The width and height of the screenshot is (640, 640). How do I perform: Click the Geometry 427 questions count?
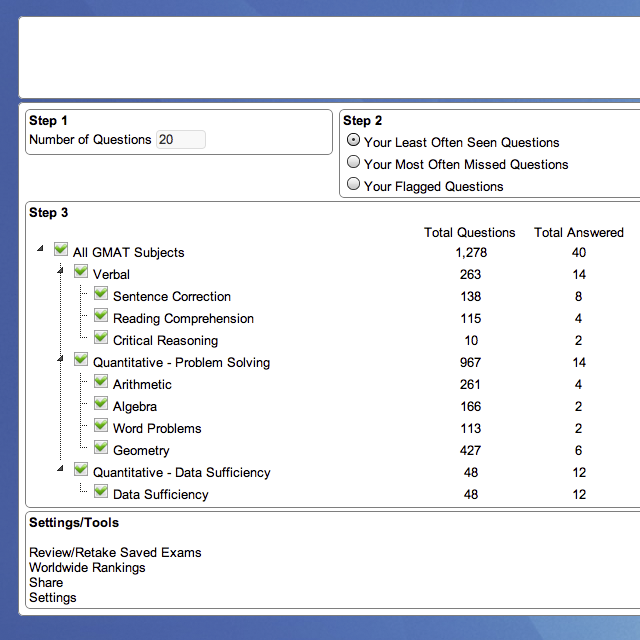point(470,451)
